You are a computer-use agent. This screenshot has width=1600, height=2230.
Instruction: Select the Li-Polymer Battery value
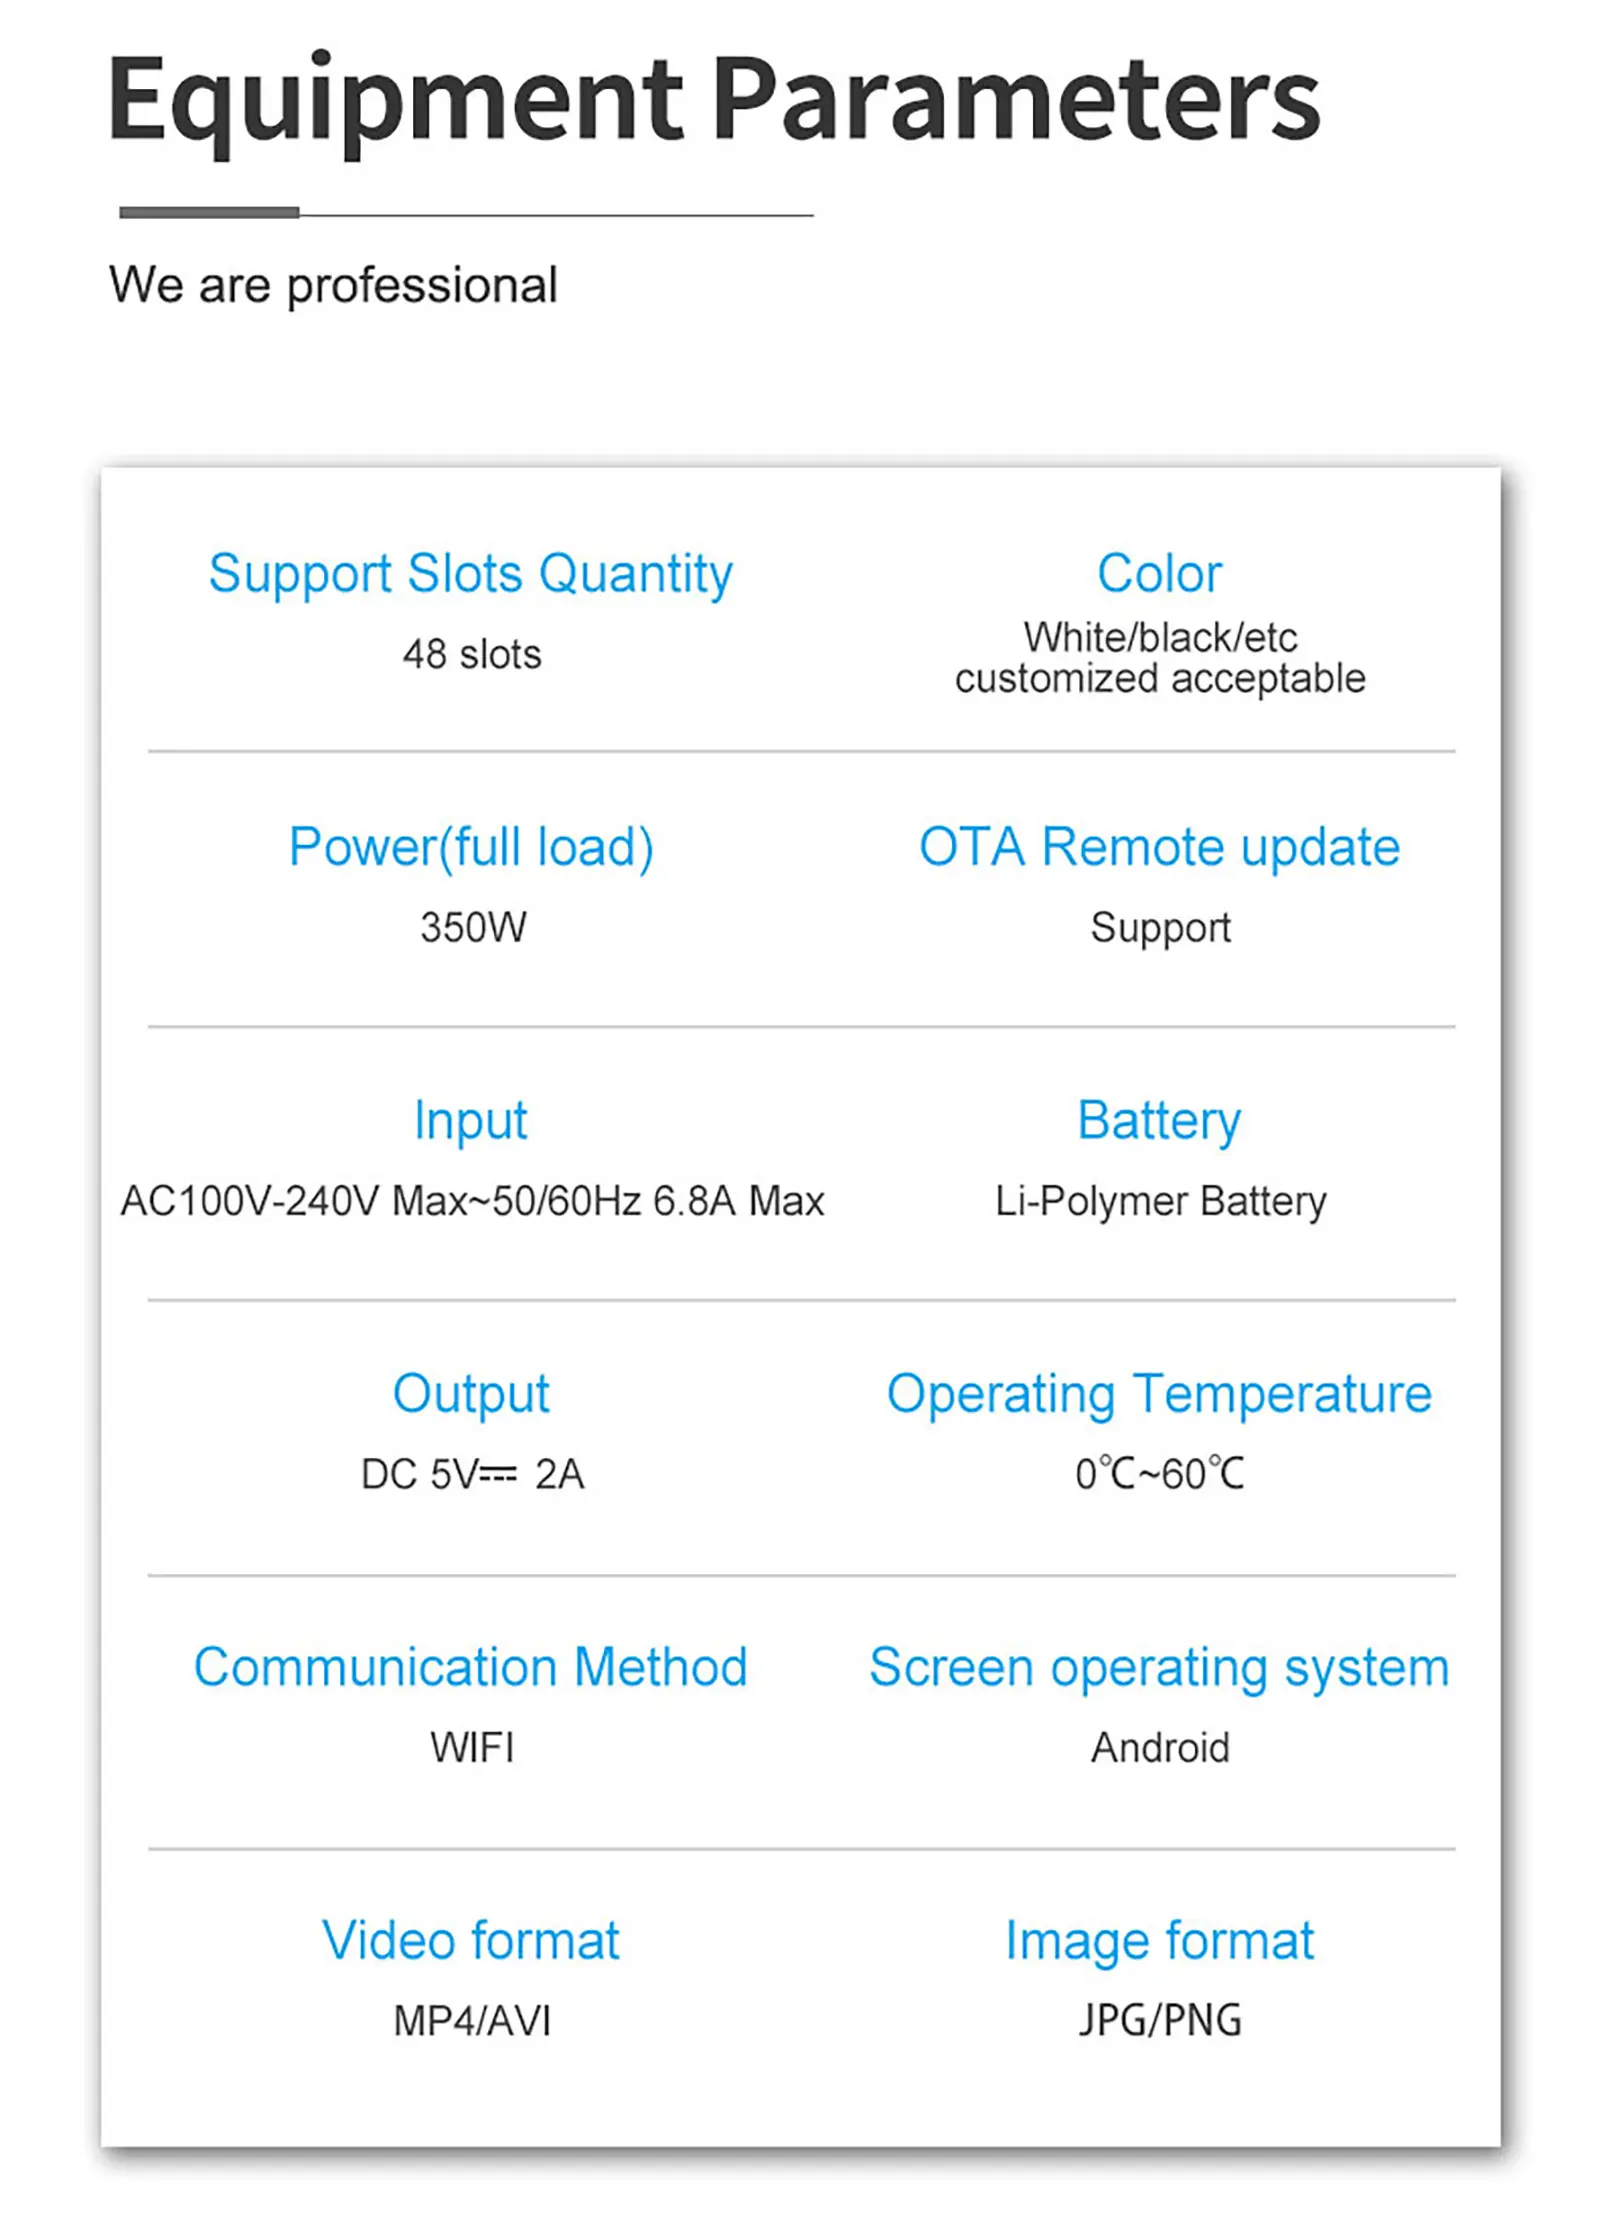1160,1201
